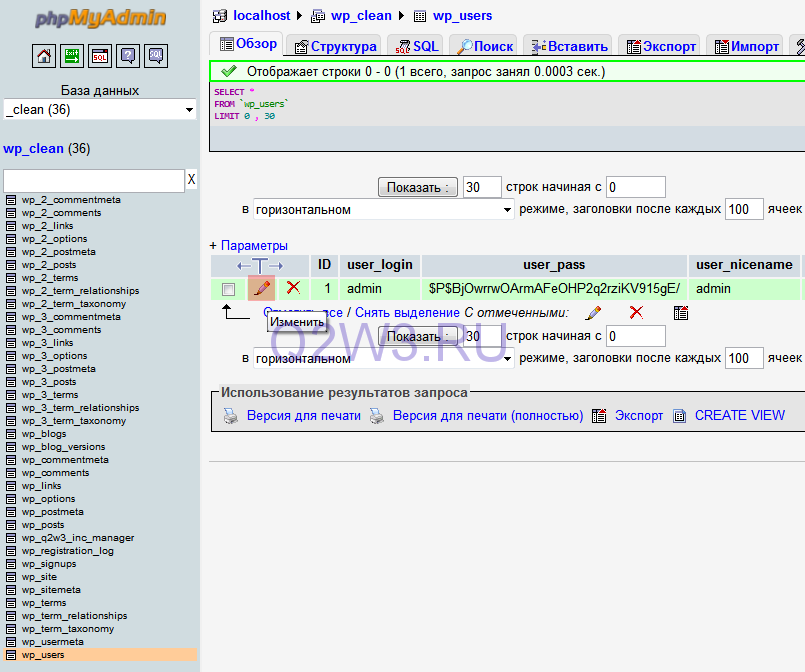Viewport: 805px width, 672px height.
Task: Click the upper 'Показать' button
Action: point(418,187)
